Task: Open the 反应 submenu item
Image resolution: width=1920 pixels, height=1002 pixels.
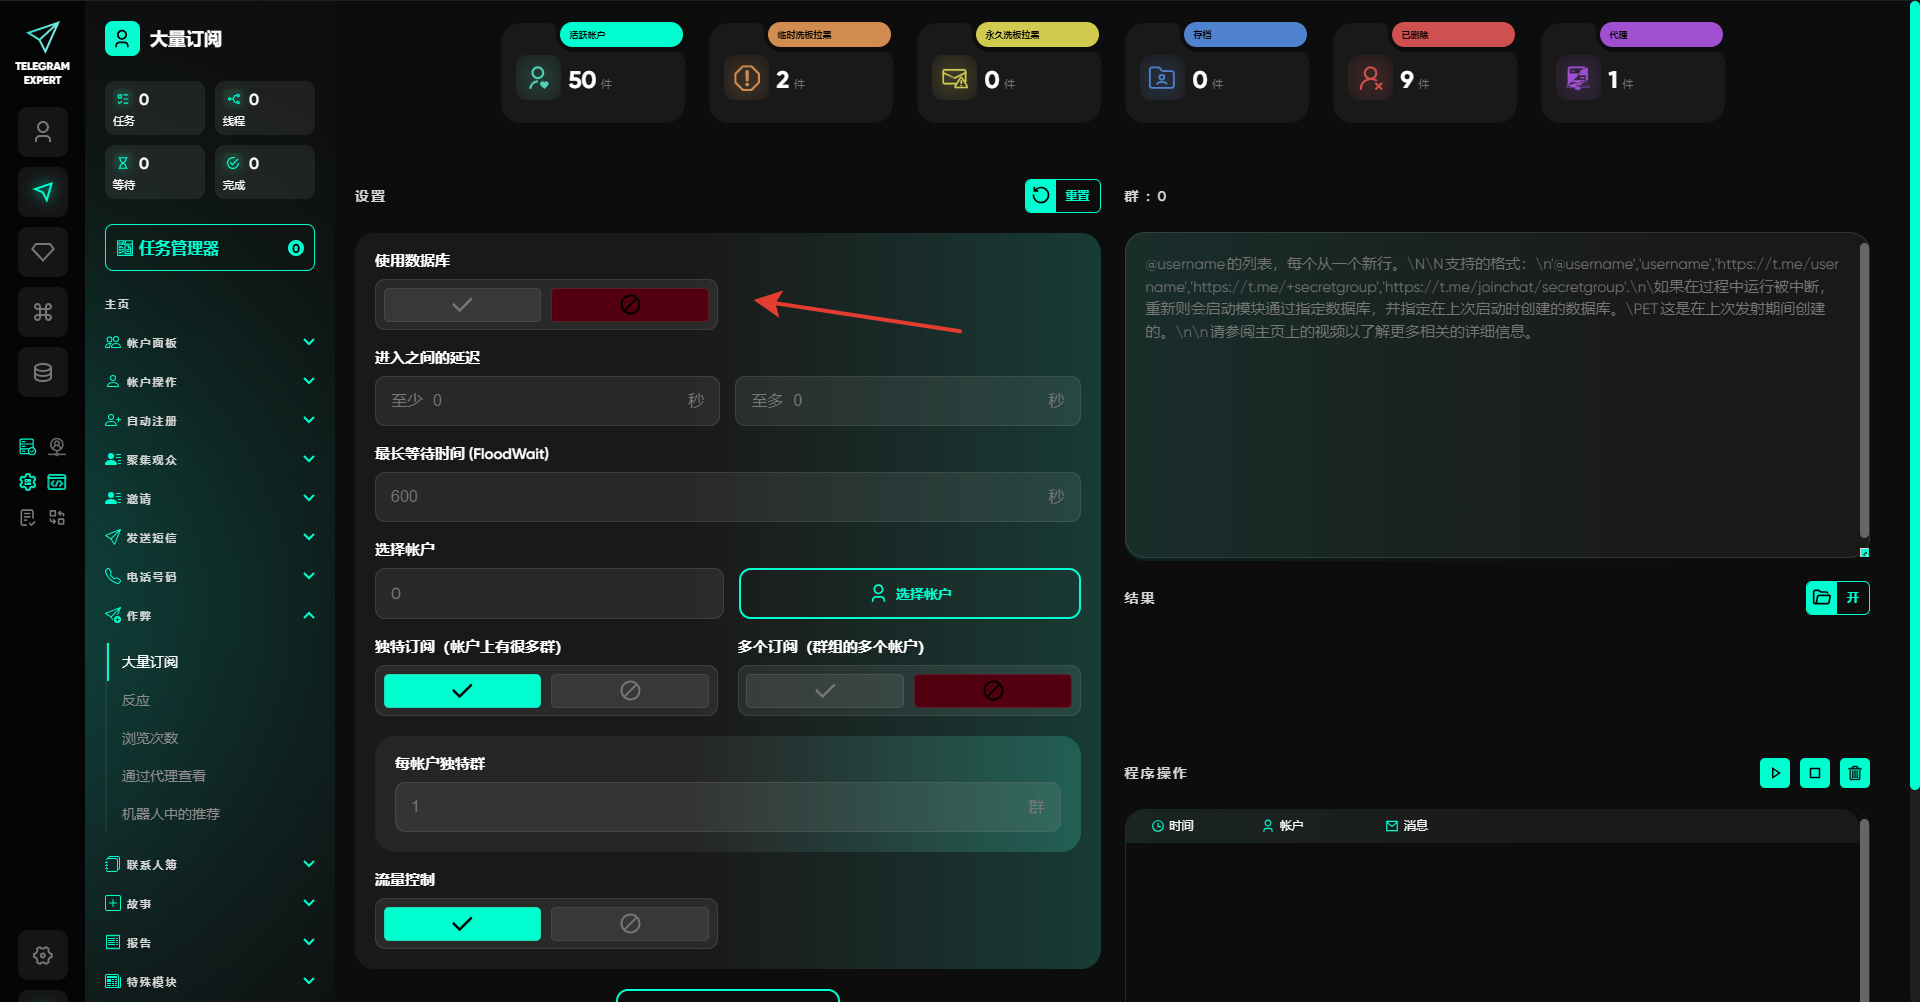Action: [136, 700]
